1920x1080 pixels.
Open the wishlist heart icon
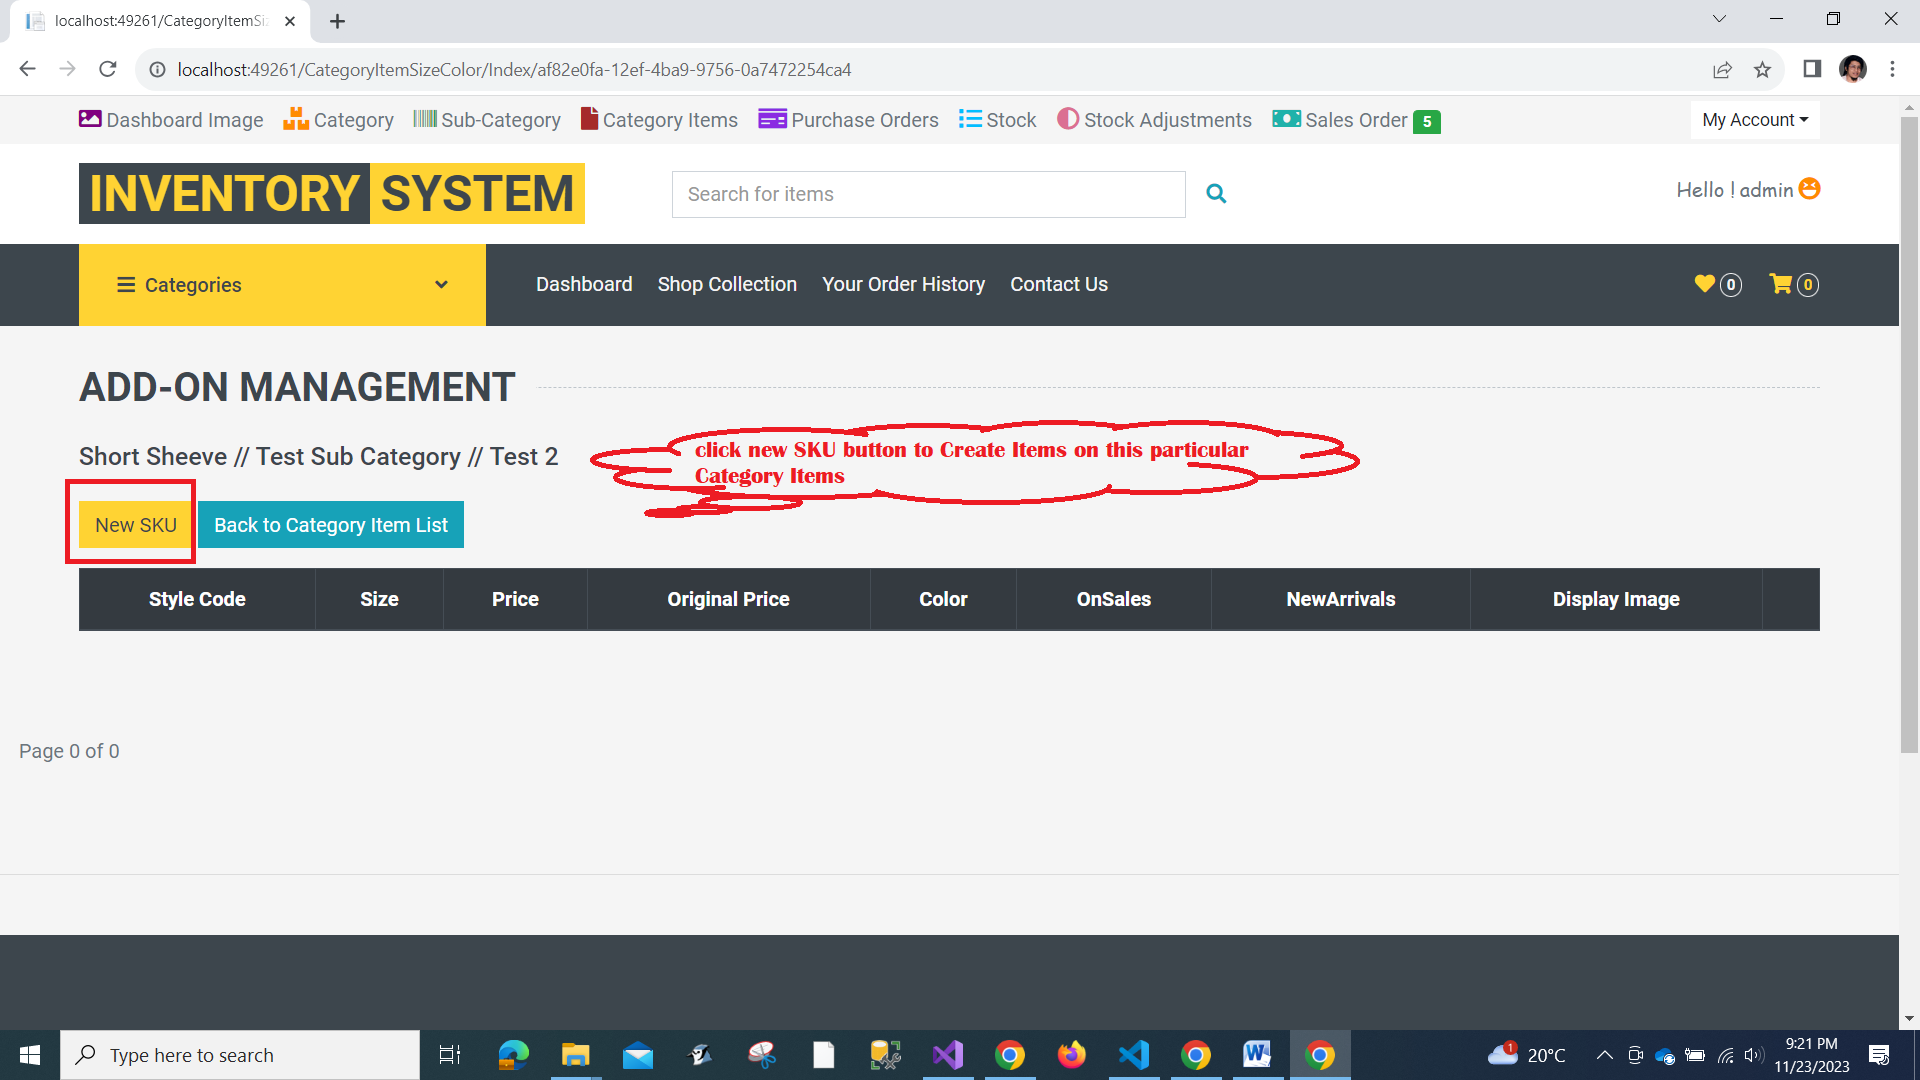[1704, 284]
